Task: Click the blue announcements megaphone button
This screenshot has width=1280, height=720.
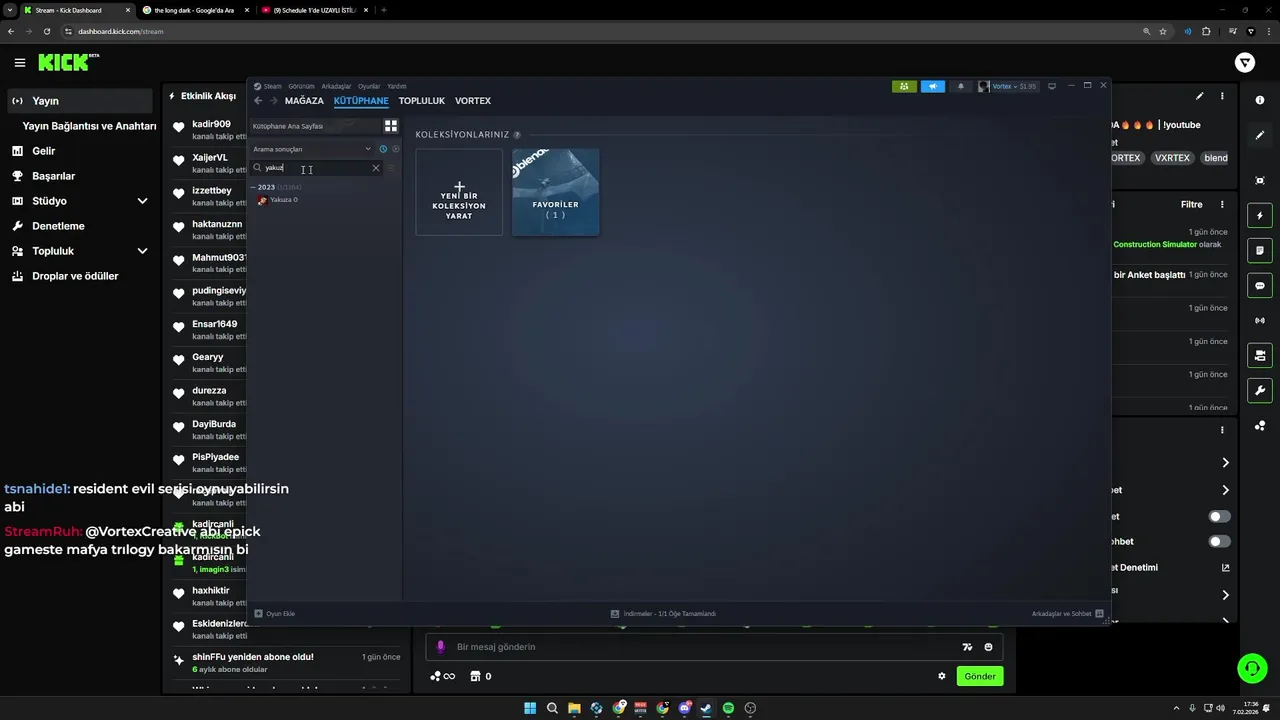Action: tap(932, 86)
